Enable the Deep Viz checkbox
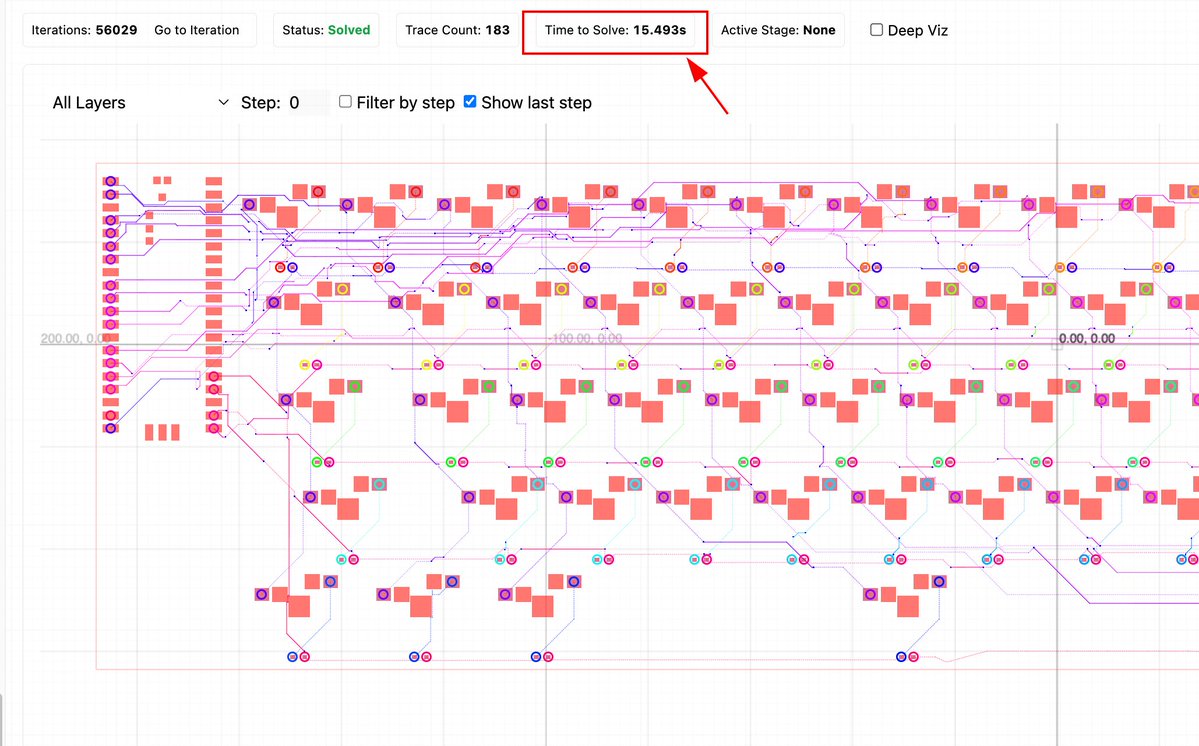Image resolution: width=1199 pixels, height=746 pixels. click(x=876, y=30)
